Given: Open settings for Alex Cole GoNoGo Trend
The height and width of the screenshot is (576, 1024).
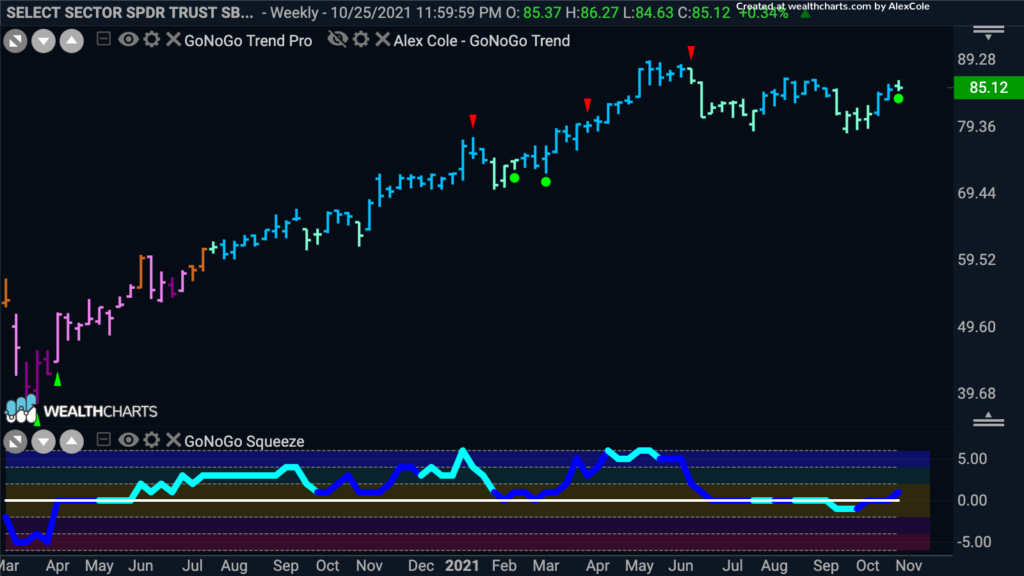Looking at the screenshot, I should 361,40.
